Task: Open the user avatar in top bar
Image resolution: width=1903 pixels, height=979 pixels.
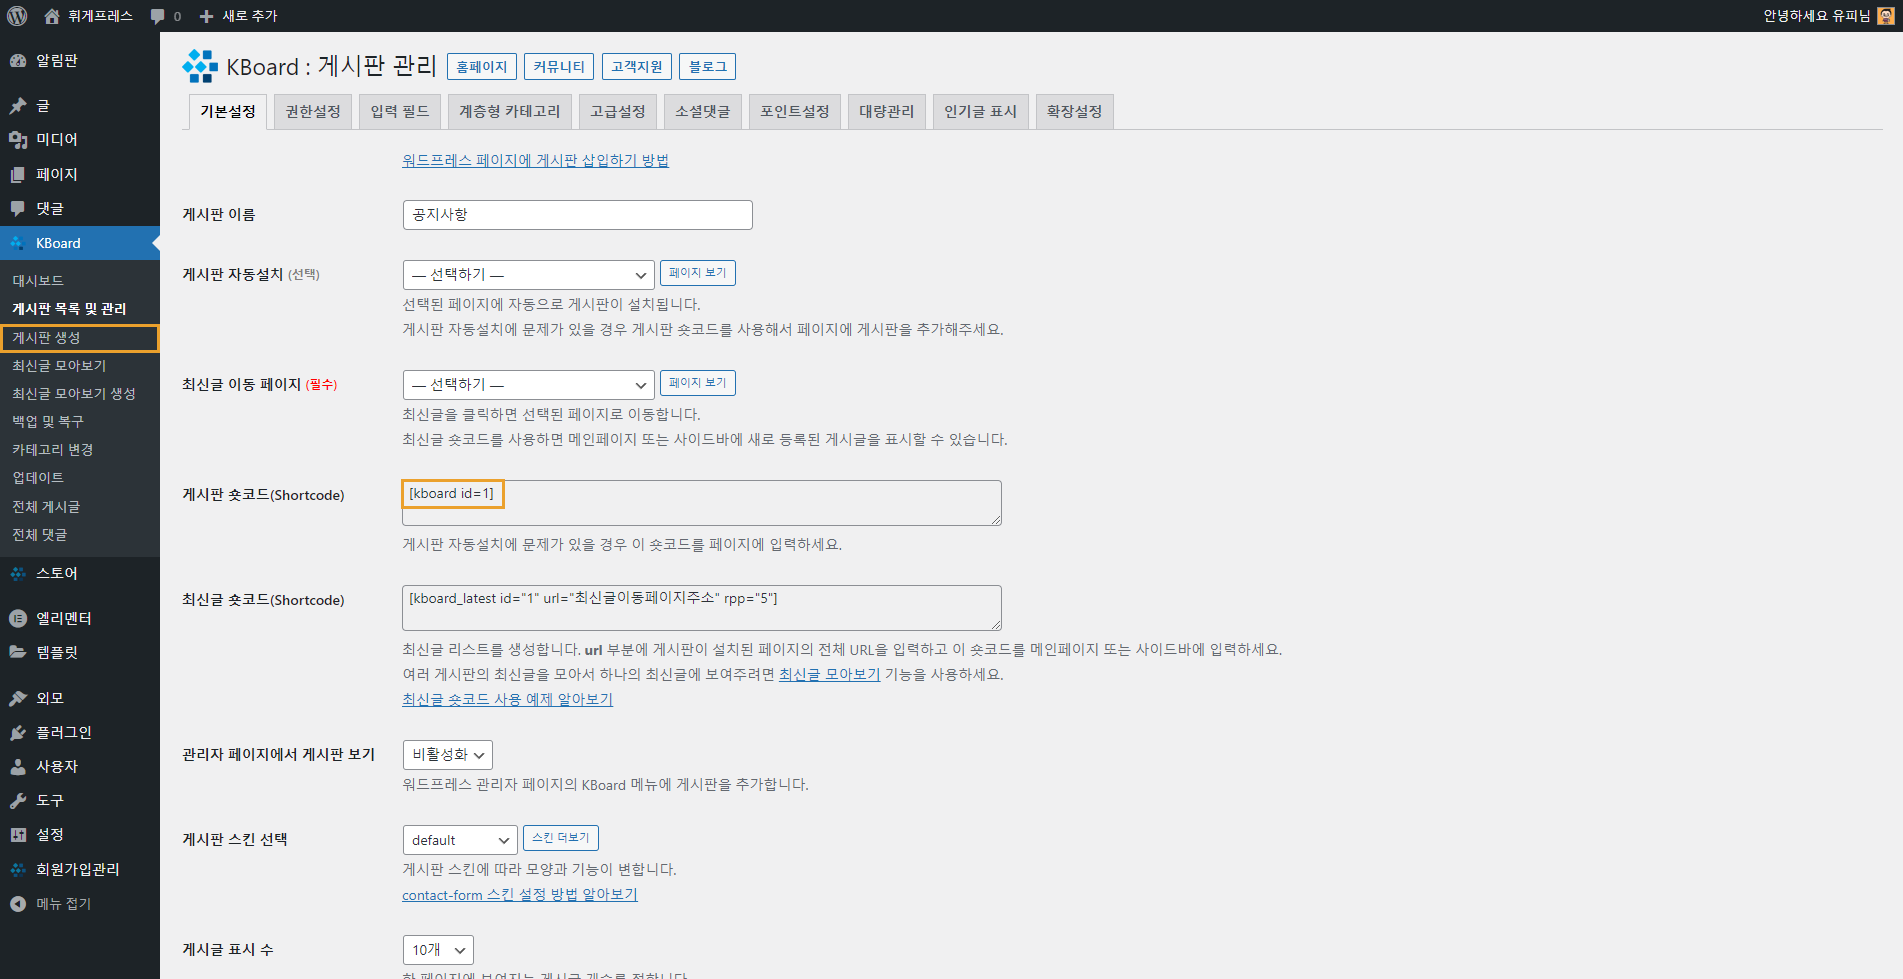Action: pyautogui.click(x=1885, y=16)
